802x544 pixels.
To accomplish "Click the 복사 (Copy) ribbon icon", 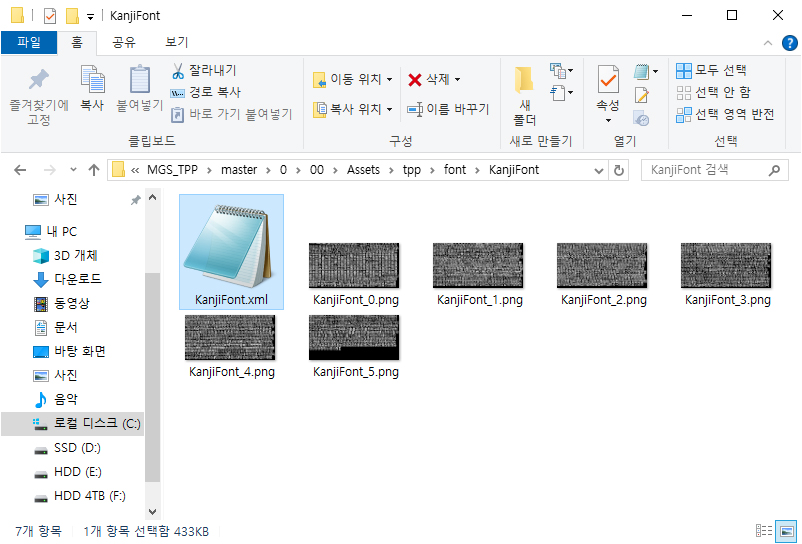I will tap(92, 88).
